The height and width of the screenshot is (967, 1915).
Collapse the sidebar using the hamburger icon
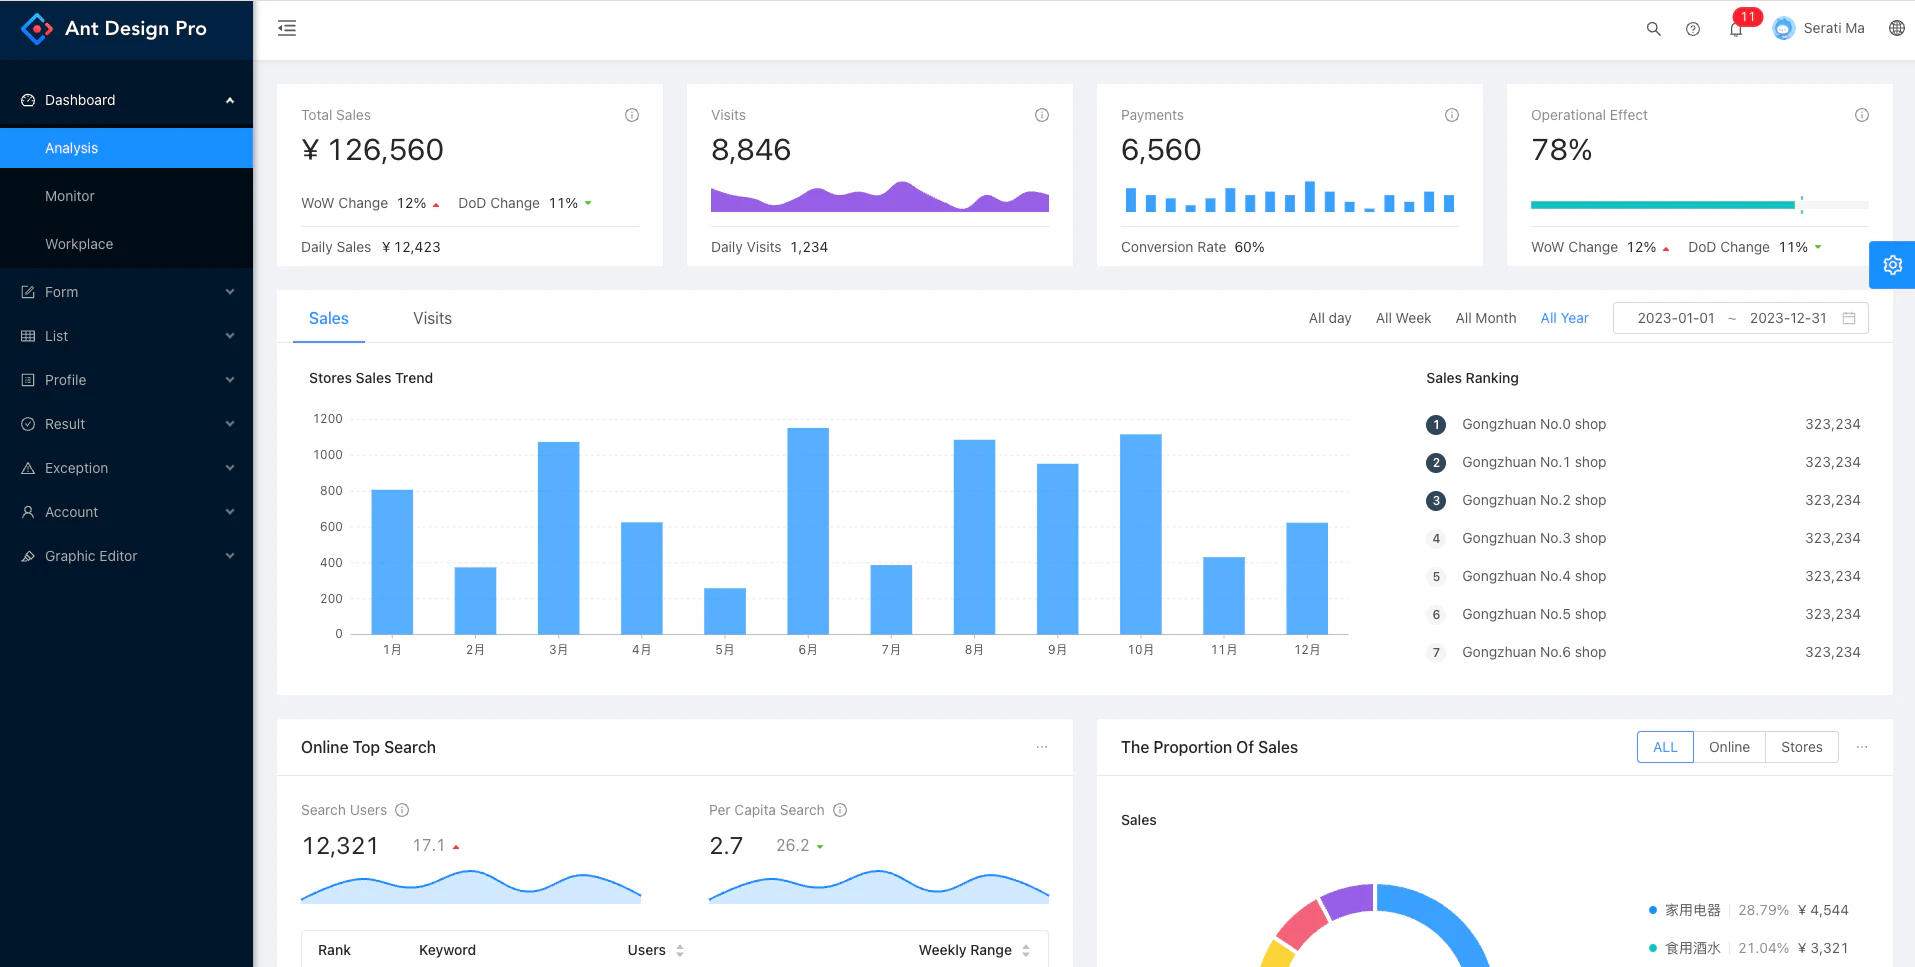(287, 28)
